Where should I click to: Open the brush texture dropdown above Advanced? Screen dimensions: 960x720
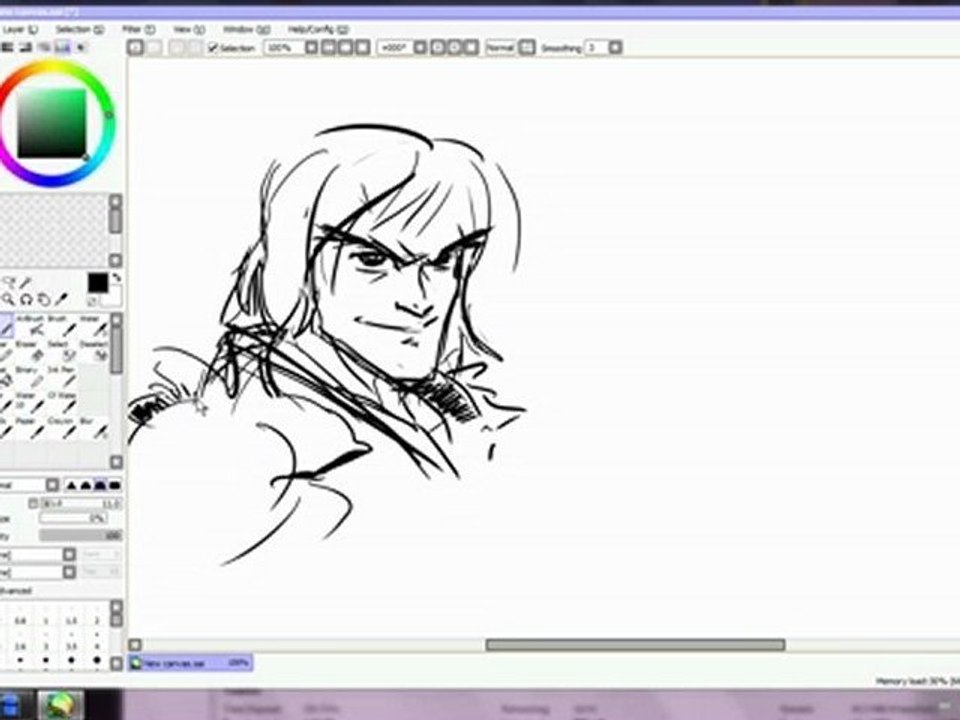click(69, 572)
